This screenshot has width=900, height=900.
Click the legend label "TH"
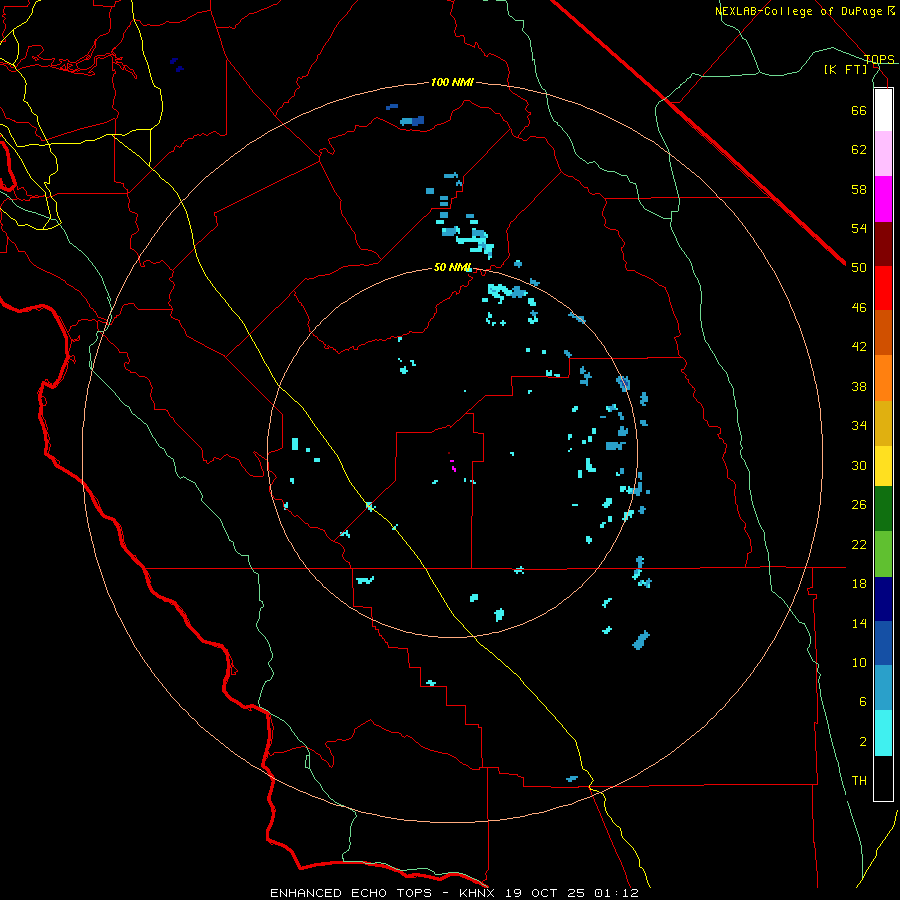pyautogui.click(x=859, y=781)
